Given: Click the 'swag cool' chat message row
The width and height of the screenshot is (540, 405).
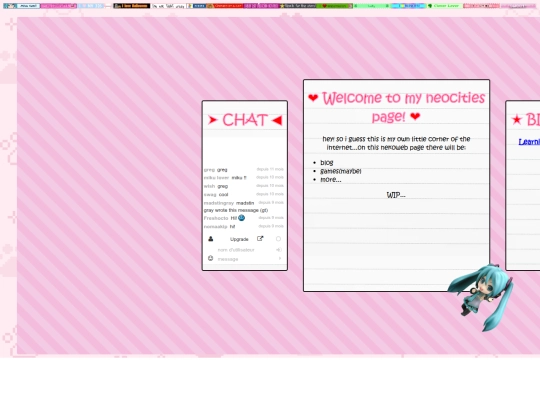Looking at the screenshot, I should (x=244, y=195).
